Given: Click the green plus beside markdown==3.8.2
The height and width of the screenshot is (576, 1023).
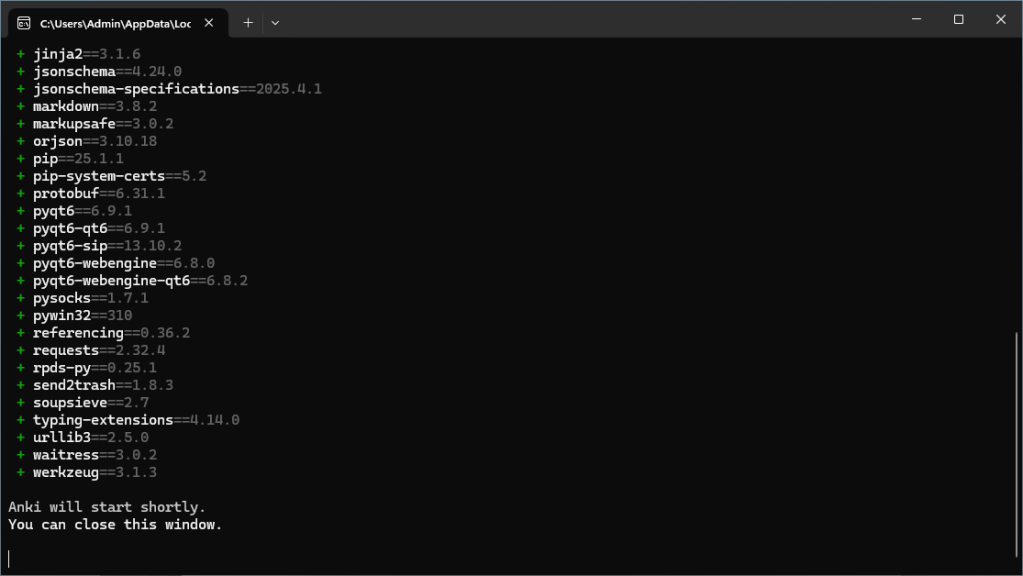Looking at the screenshot, I should [20, 106].
